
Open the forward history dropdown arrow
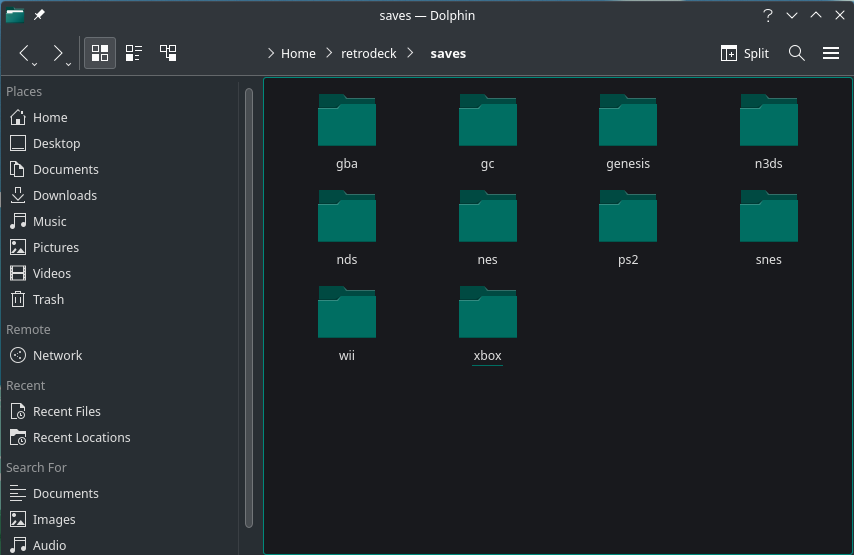(x=69, y=64)
